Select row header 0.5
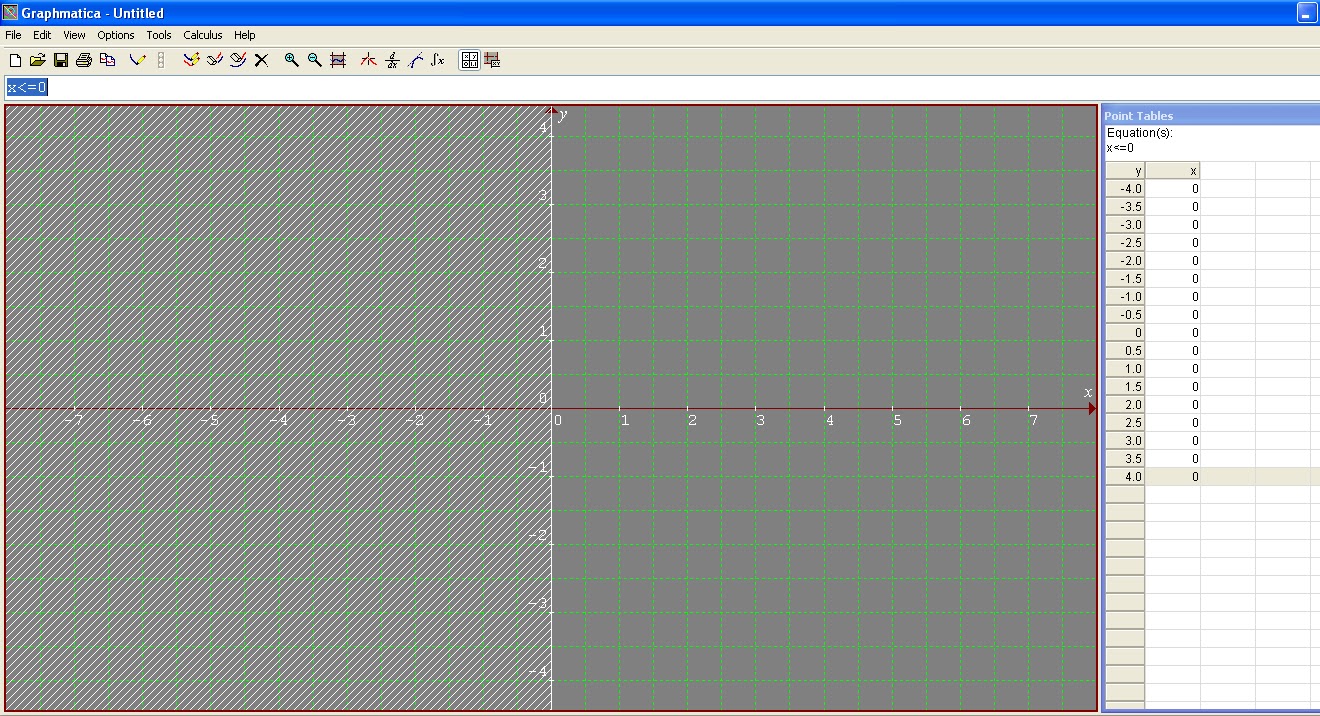 (x=1125, y=351)
